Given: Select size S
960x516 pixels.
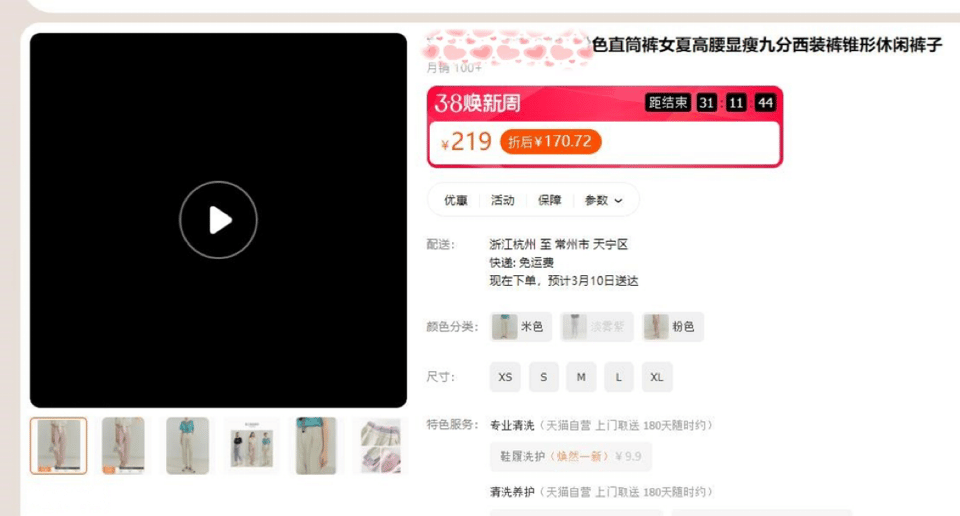Looking at the screenshot, I should [544, 377].
